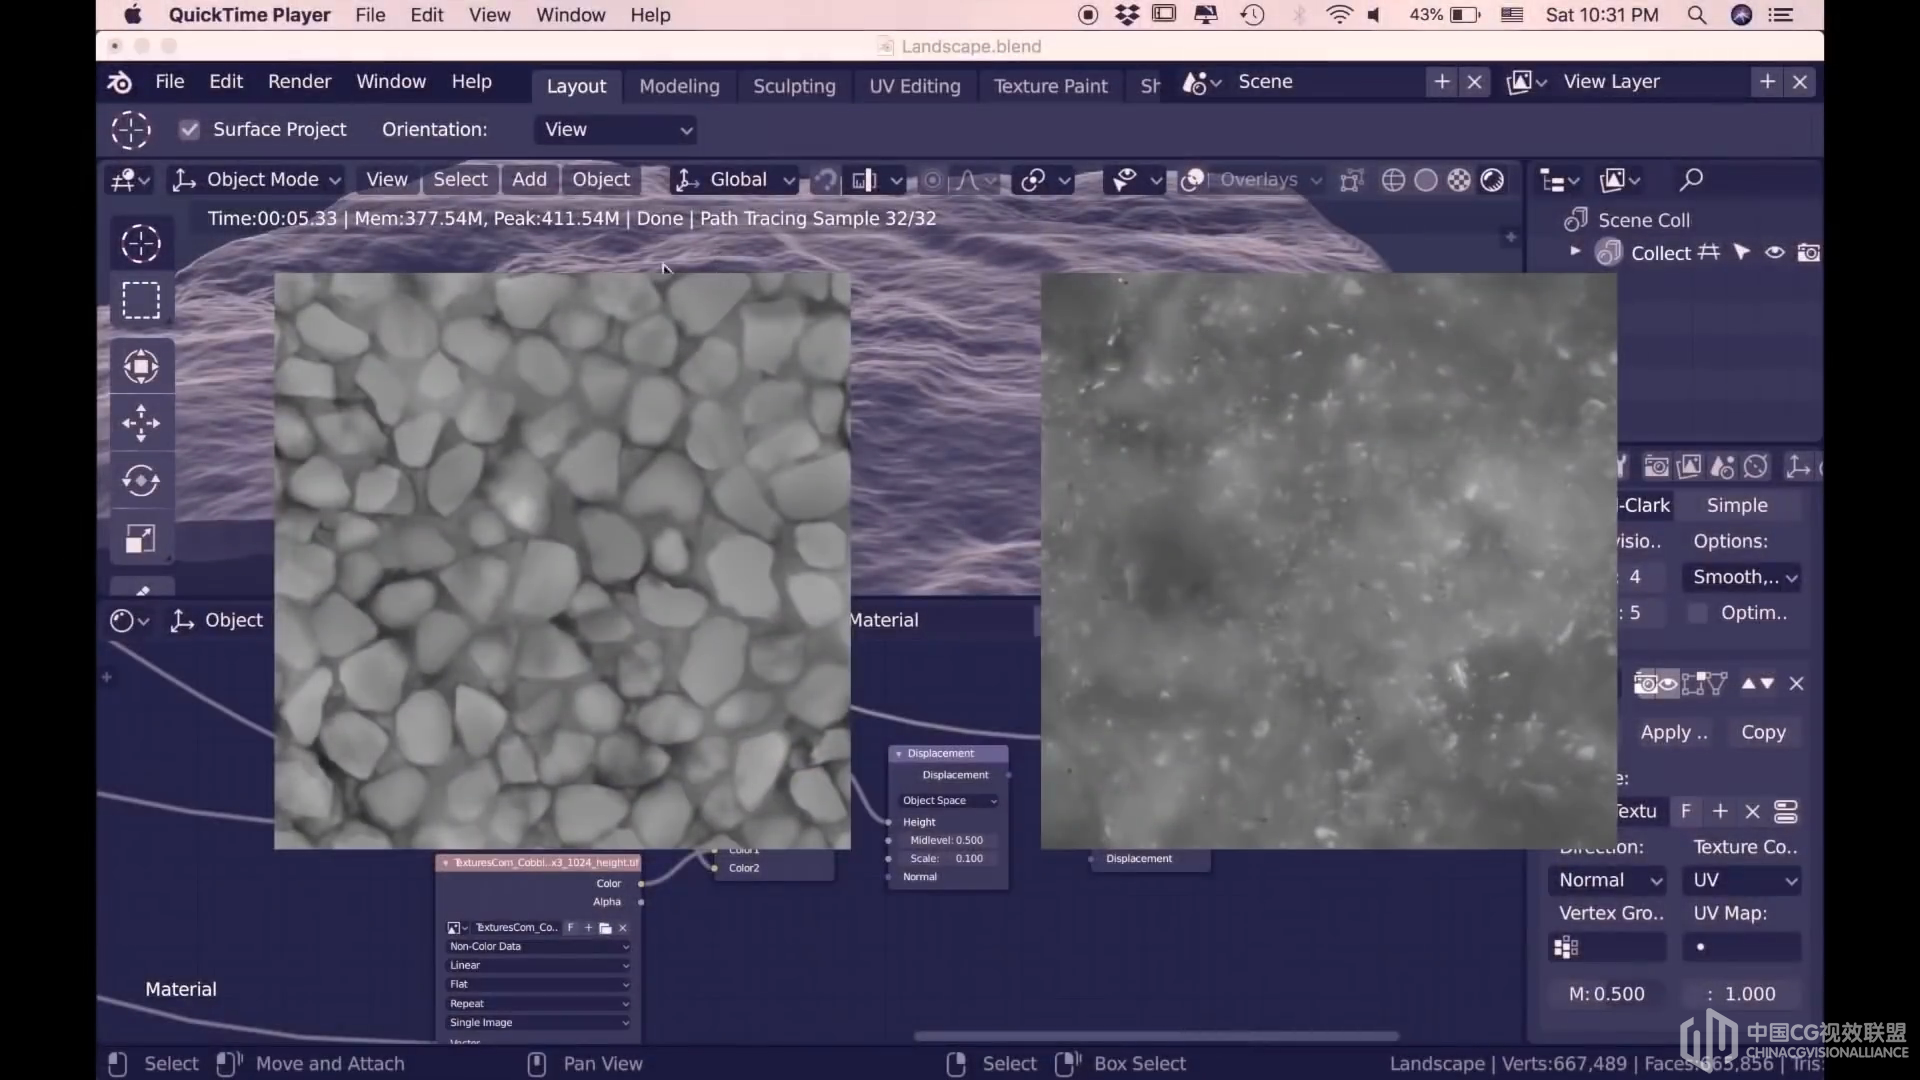Toggle snapping magnet
This screenshot has width=1920, height=1080.
pyautogui.click(x=826, y=180)
